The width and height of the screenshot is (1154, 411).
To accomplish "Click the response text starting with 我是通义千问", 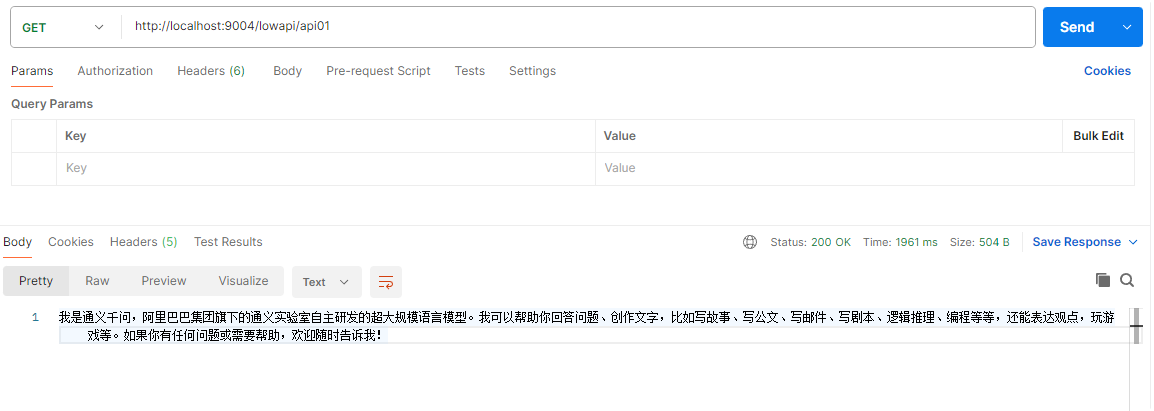I will point(587,327).
